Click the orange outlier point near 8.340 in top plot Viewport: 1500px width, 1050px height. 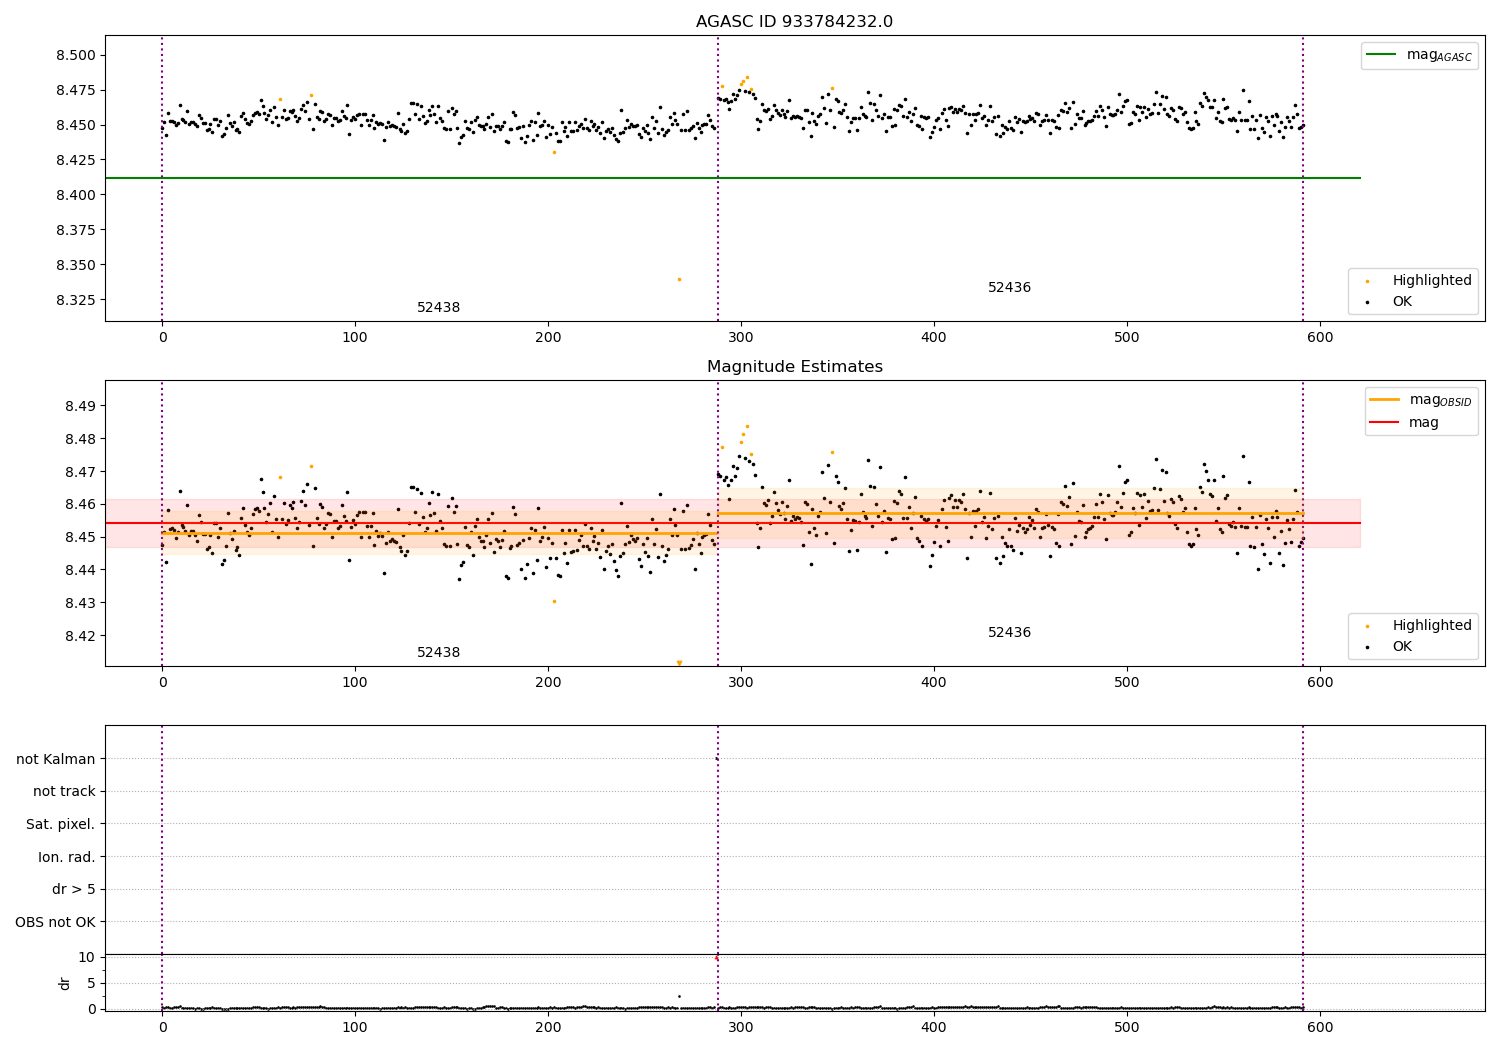679,279
